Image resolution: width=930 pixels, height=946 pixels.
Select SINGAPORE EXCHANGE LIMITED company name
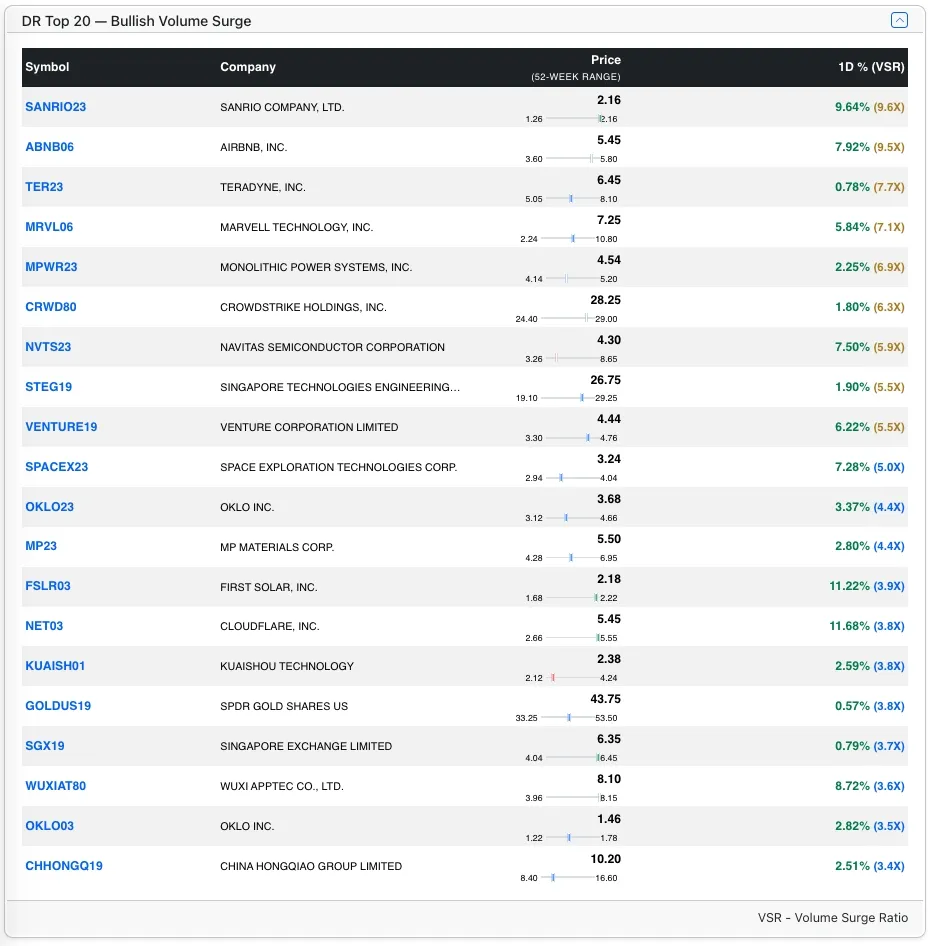[306, 746]
